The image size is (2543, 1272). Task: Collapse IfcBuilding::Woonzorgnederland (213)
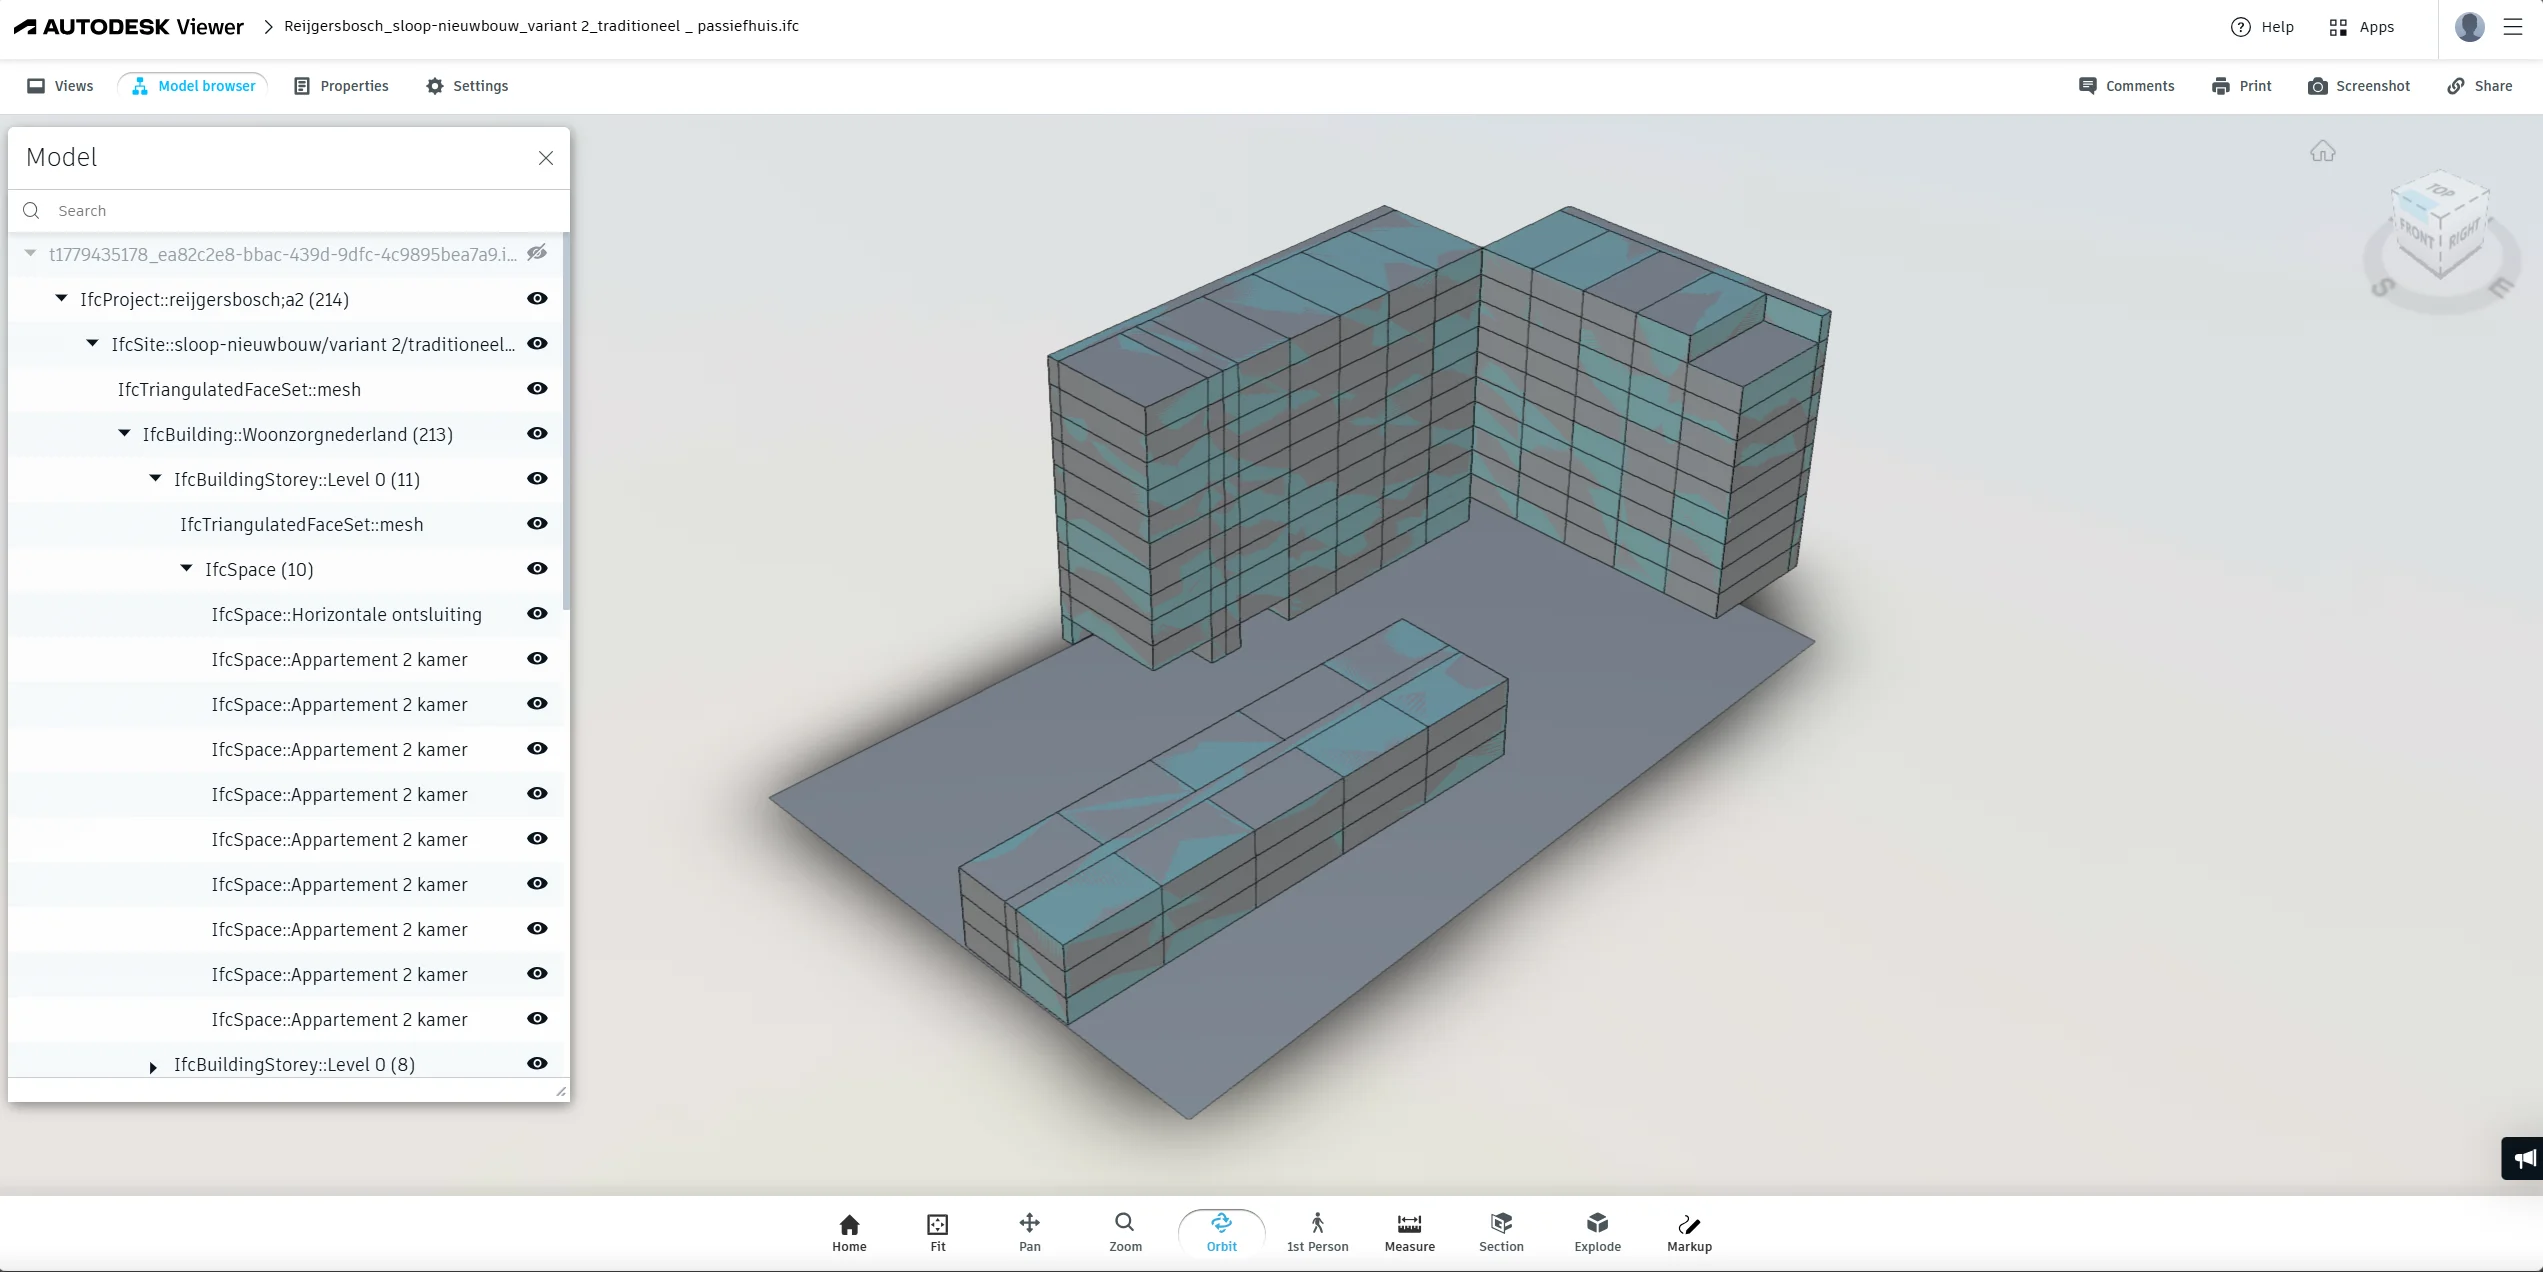click(124, 433)
